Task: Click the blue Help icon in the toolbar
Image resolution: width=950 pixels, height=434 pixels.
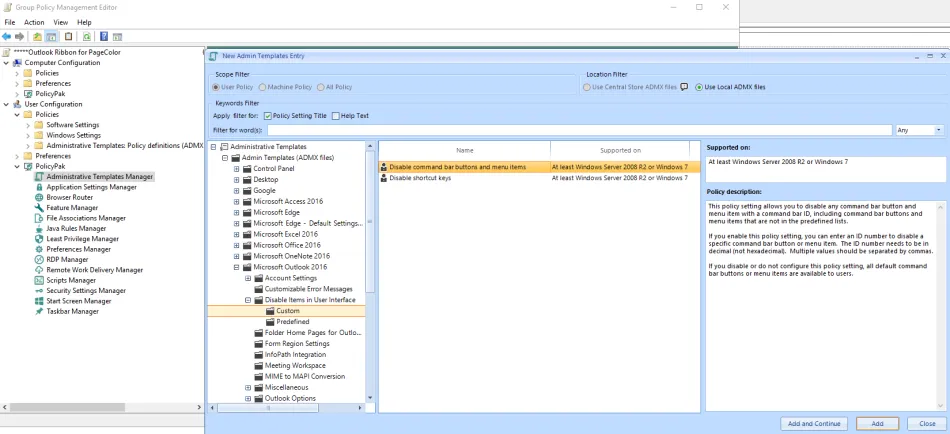Action: pos(102,36)
